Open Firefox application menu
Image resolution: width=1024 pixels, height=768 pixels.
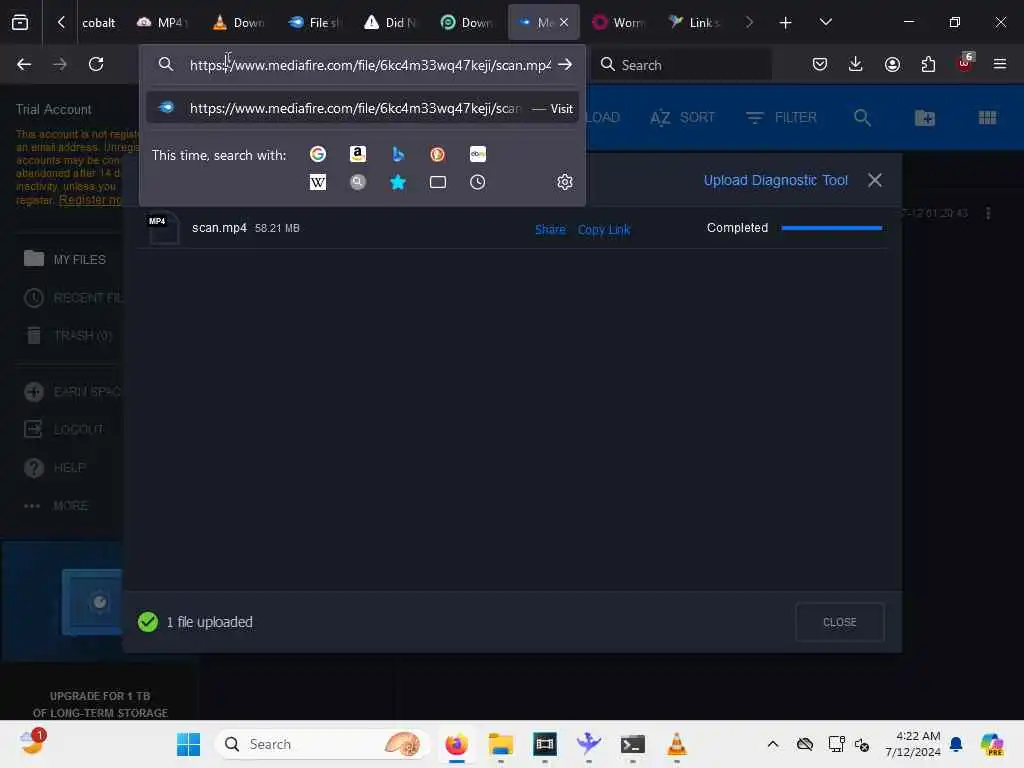[x=1000, y=64]
